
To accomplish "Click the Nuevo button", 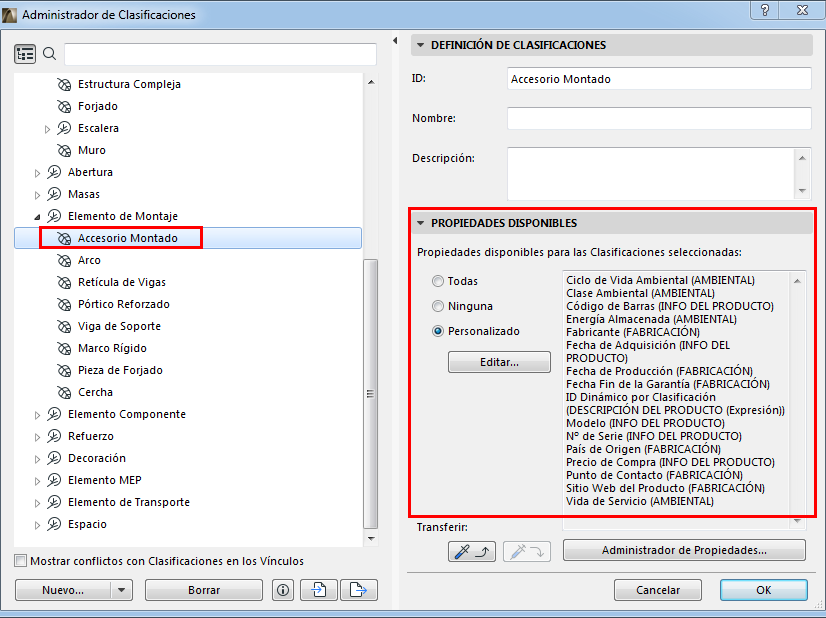I will [63, 590].
